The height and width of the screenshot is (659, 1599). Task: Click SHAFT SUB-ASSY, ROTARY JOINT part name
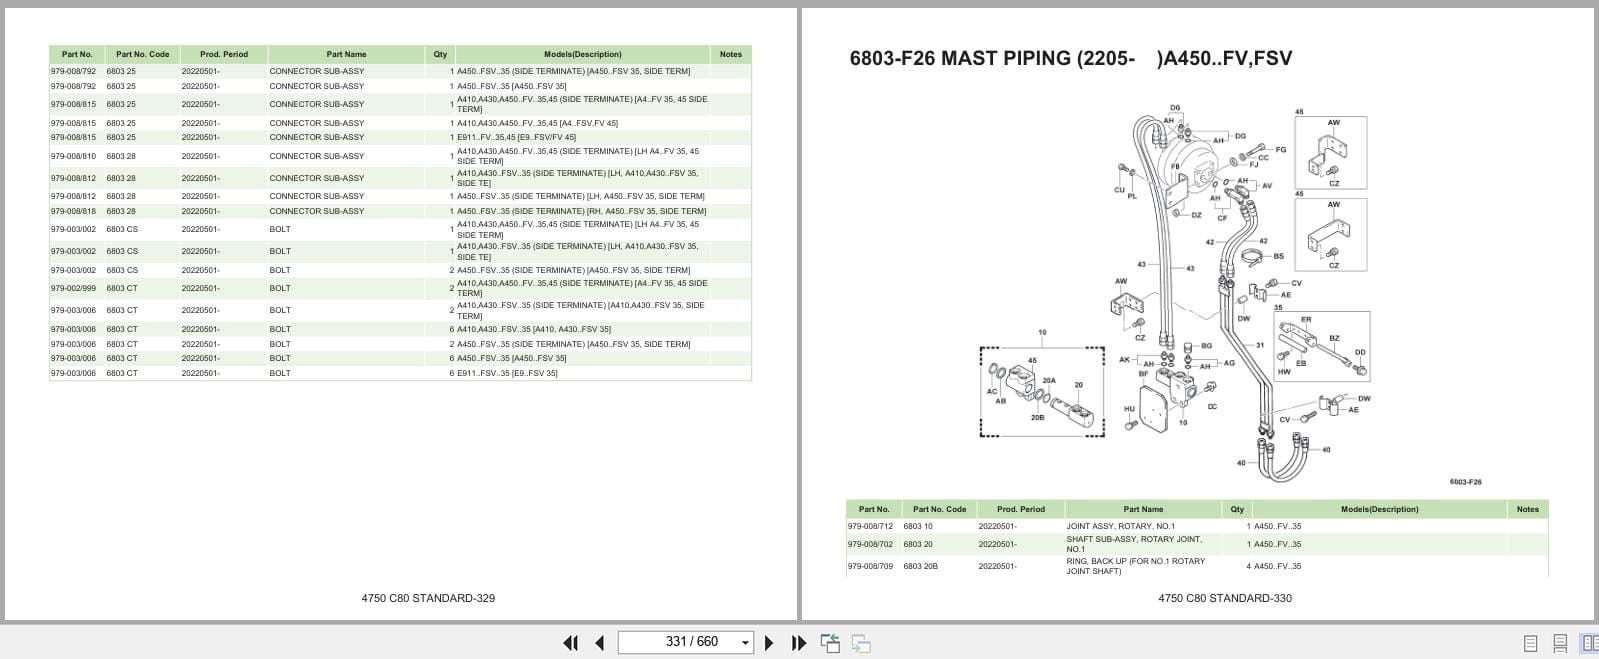point(1134,544)
